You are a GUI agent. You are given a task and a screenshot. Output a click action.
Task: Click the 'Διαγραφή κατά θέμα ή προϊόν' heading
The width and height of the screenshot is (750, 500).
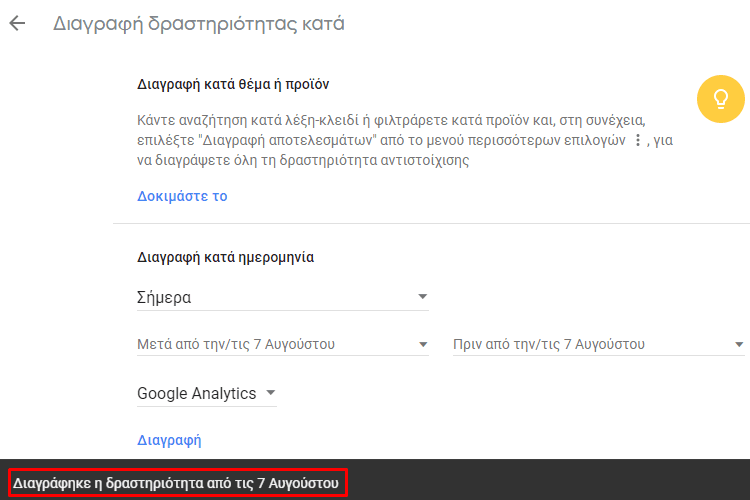pyautogui.click(x=233, y=84)
